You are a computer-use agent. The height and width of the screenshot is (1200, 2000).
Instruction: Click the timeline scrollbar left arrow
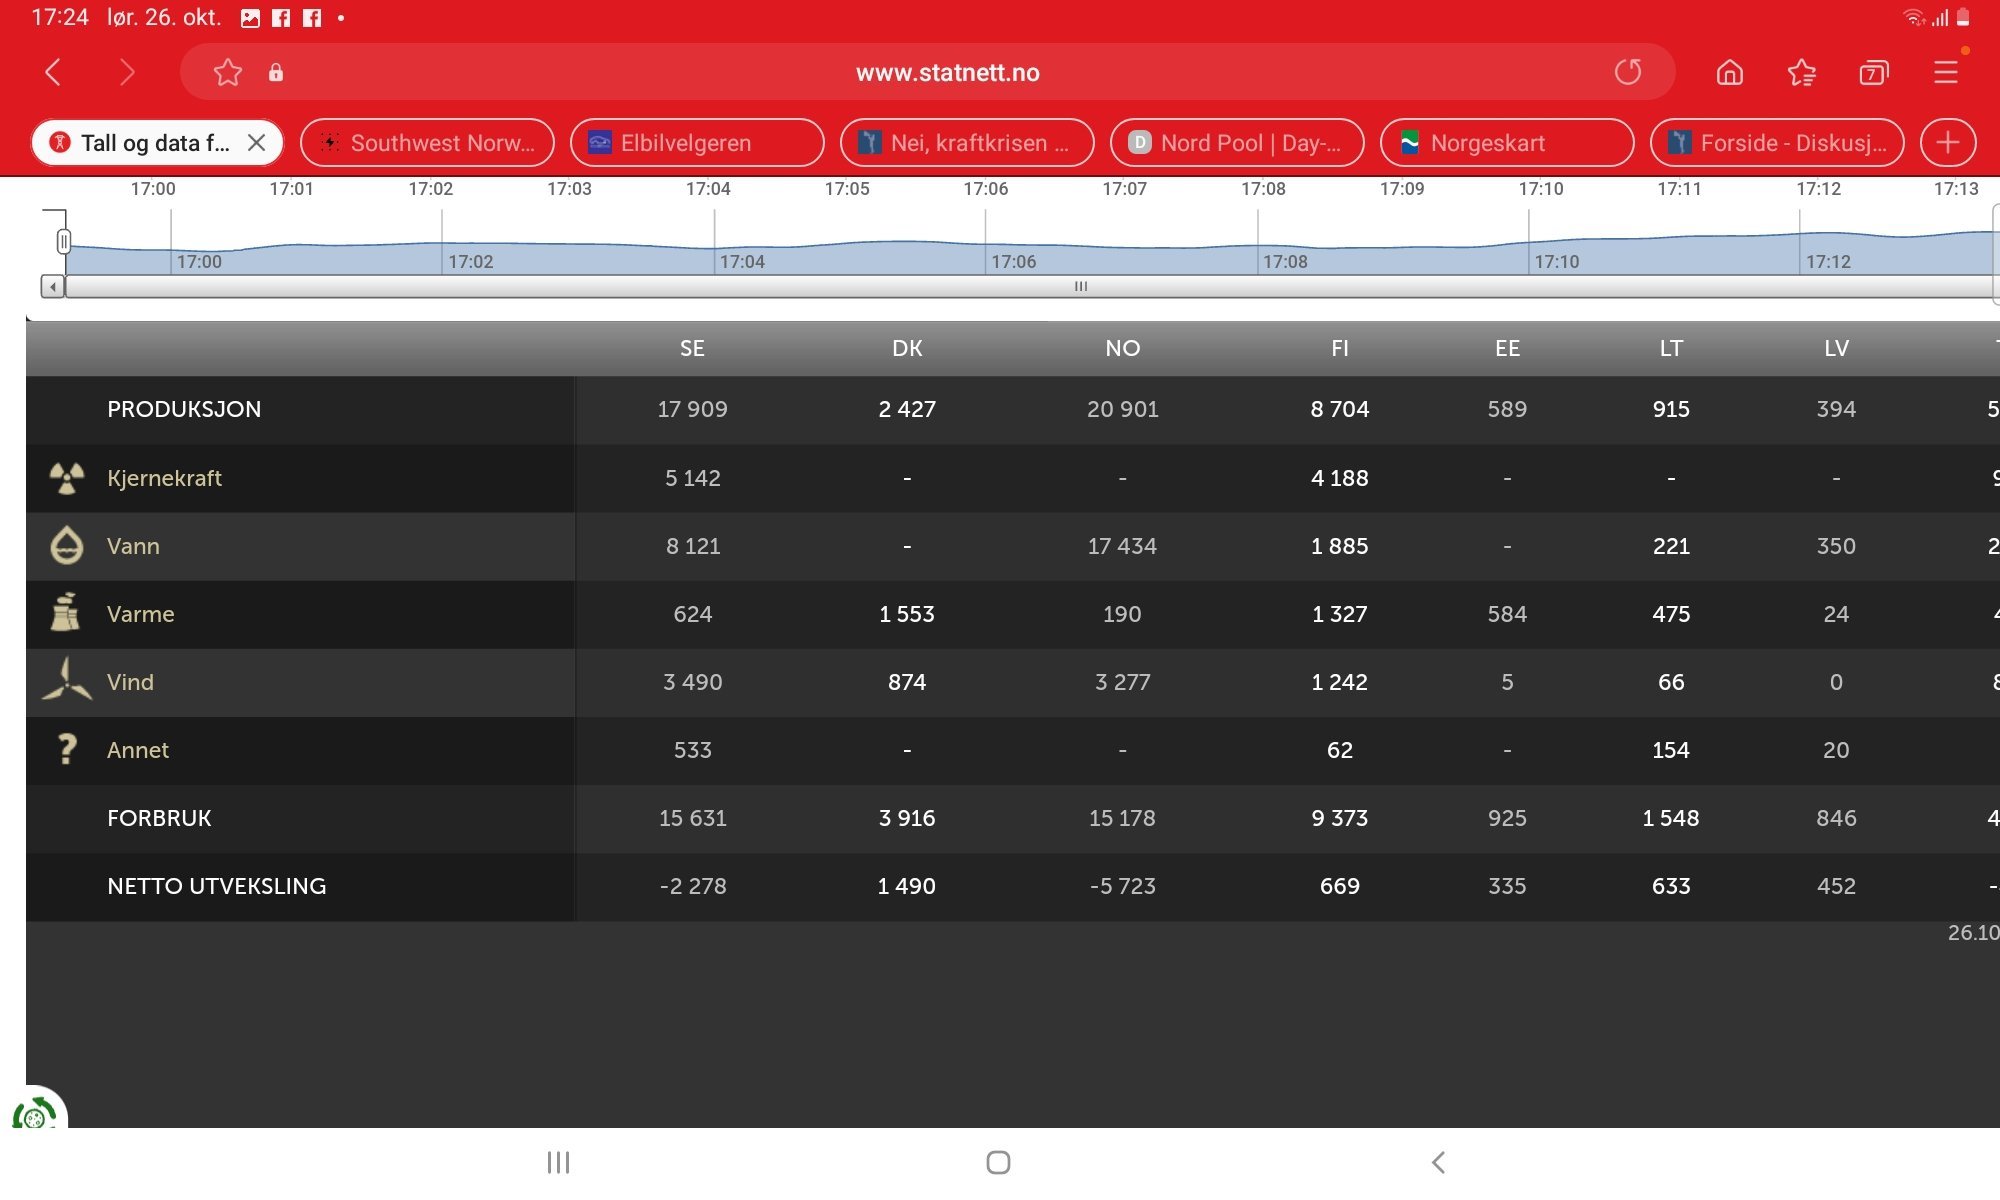pyautogui.click(x=53, y=287)
